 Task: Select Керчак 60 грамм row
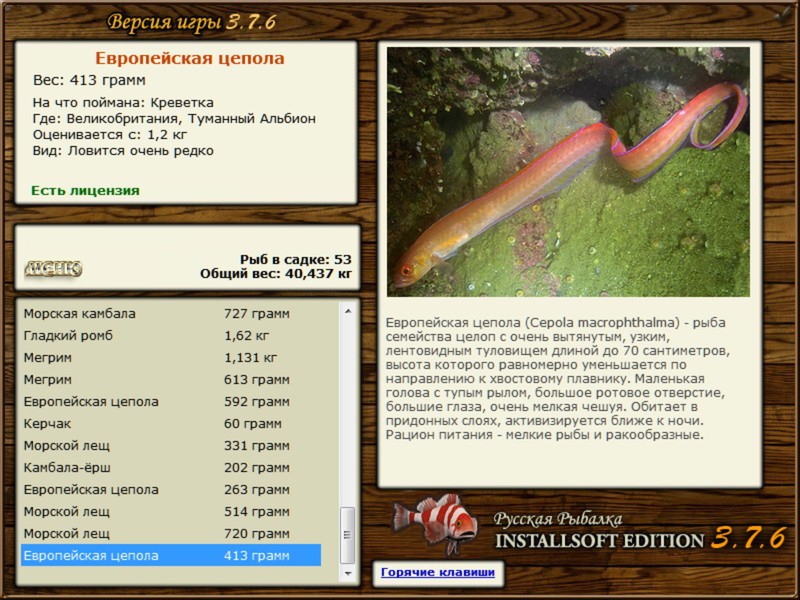[171, 423]
